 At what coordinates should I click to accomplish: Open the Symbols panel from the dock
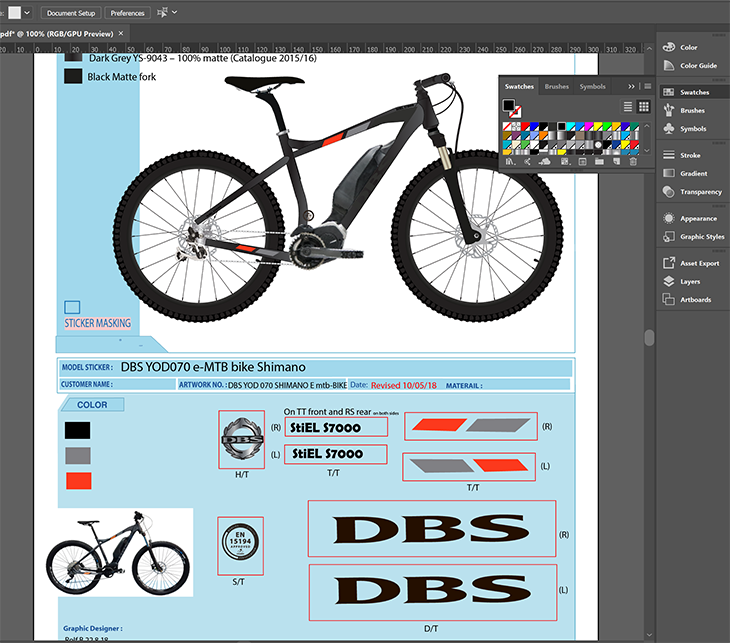click(x=669, y=128)
